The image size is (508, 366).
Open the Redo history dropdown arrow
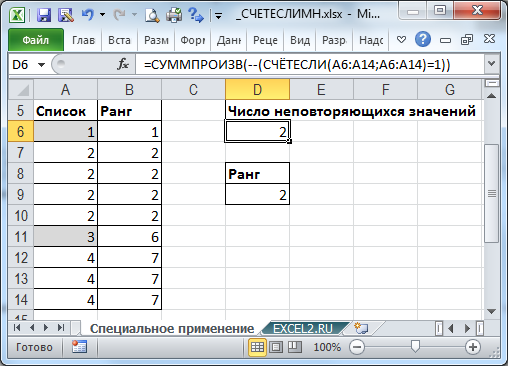click(134, 15)
